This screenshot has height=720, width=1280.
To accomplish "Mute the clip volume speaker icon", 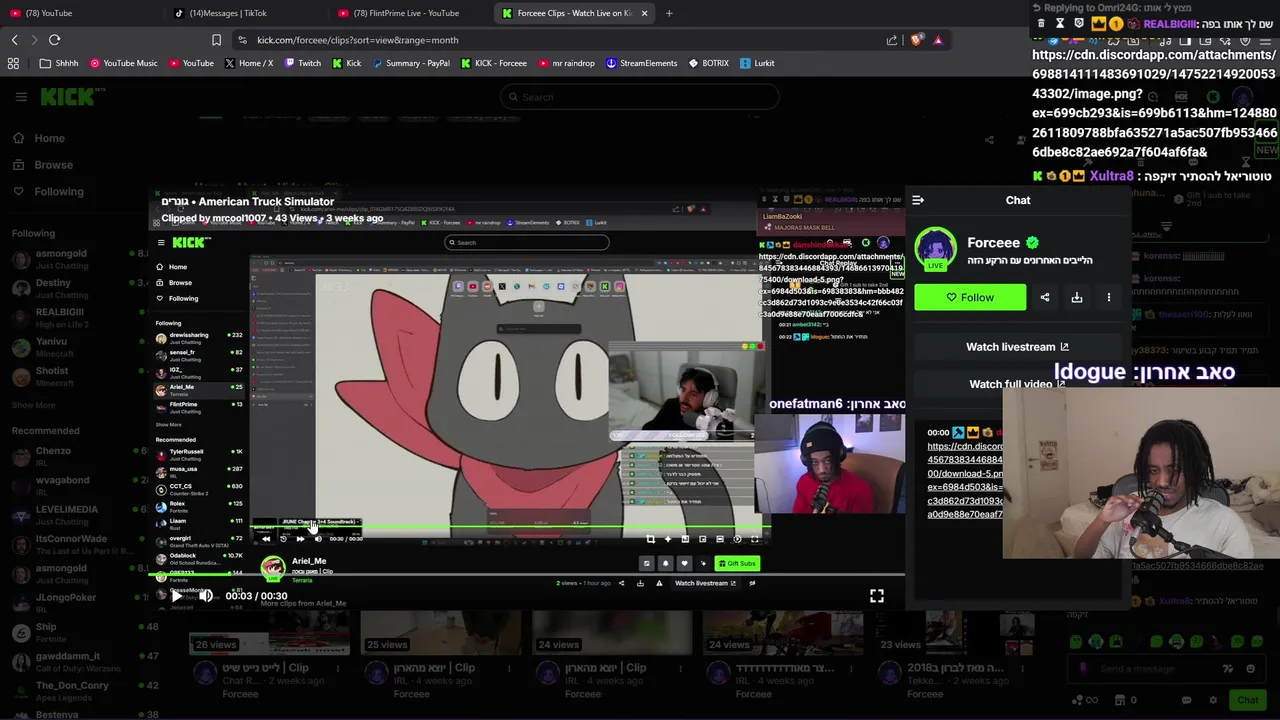I will [x=205, y=596].
